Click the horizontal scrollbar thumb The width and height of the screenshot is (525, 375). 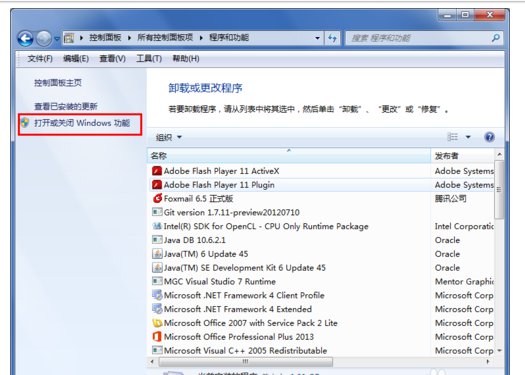click(x=245, y=362)
